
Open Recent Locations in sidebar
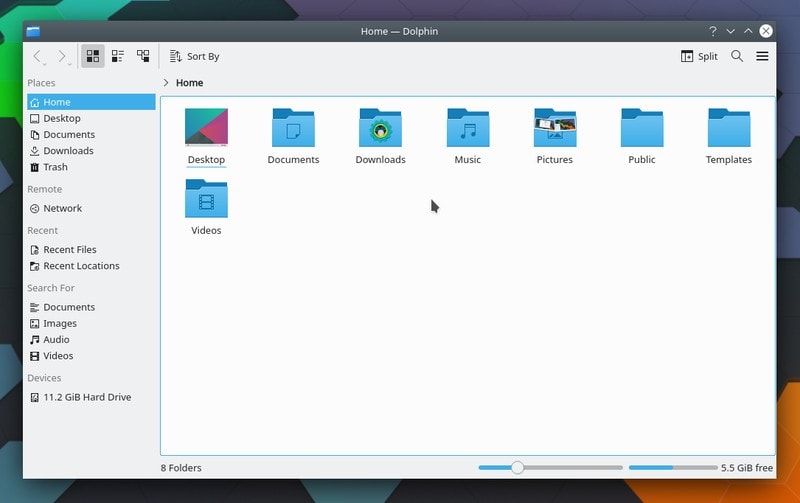[91, 266]
